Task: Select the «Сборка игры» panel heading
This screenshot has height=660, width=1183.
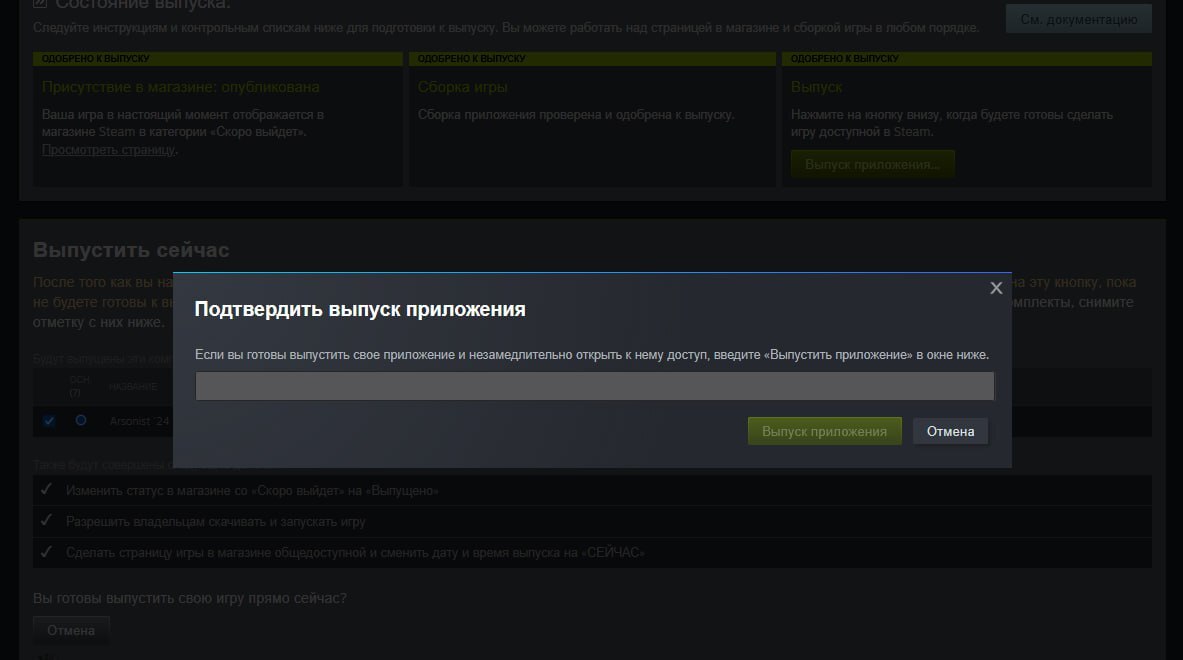Action: (462, 87)
